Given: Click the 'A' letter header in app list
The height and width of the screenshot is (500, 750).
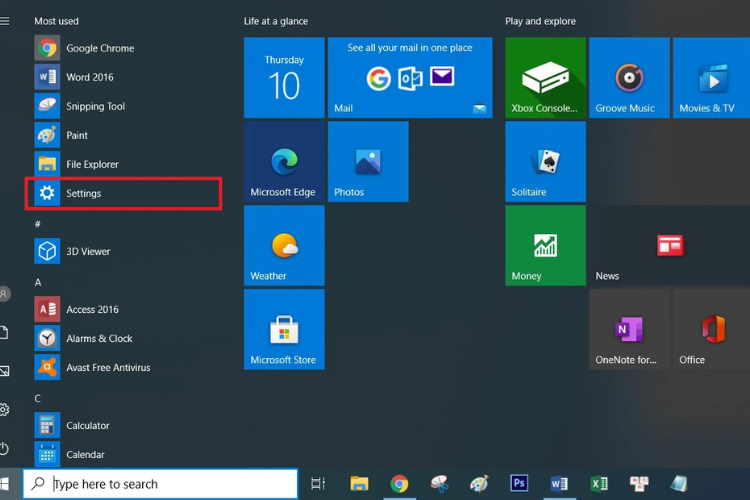Looking at the screenshot, I should click(38, 282).
